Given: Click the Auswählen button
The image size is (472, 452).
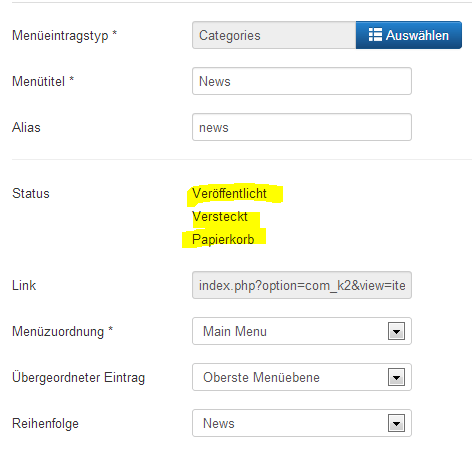Looking at the screenshot, I should pos(409,35).
